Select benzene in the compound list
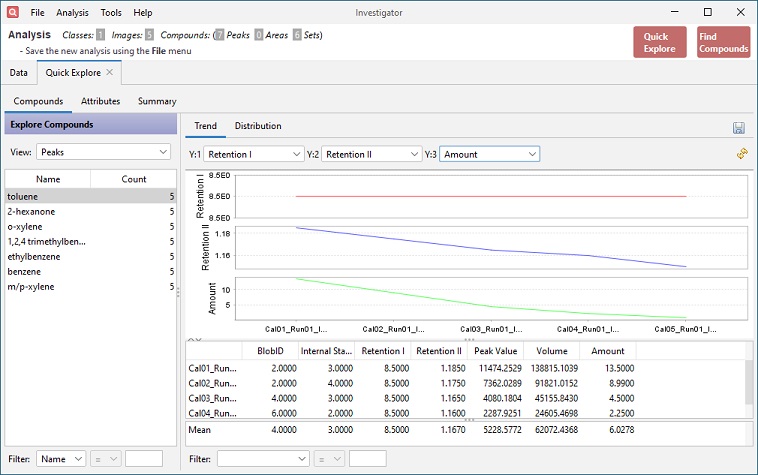758x475 pixels. tap(90, 271)
